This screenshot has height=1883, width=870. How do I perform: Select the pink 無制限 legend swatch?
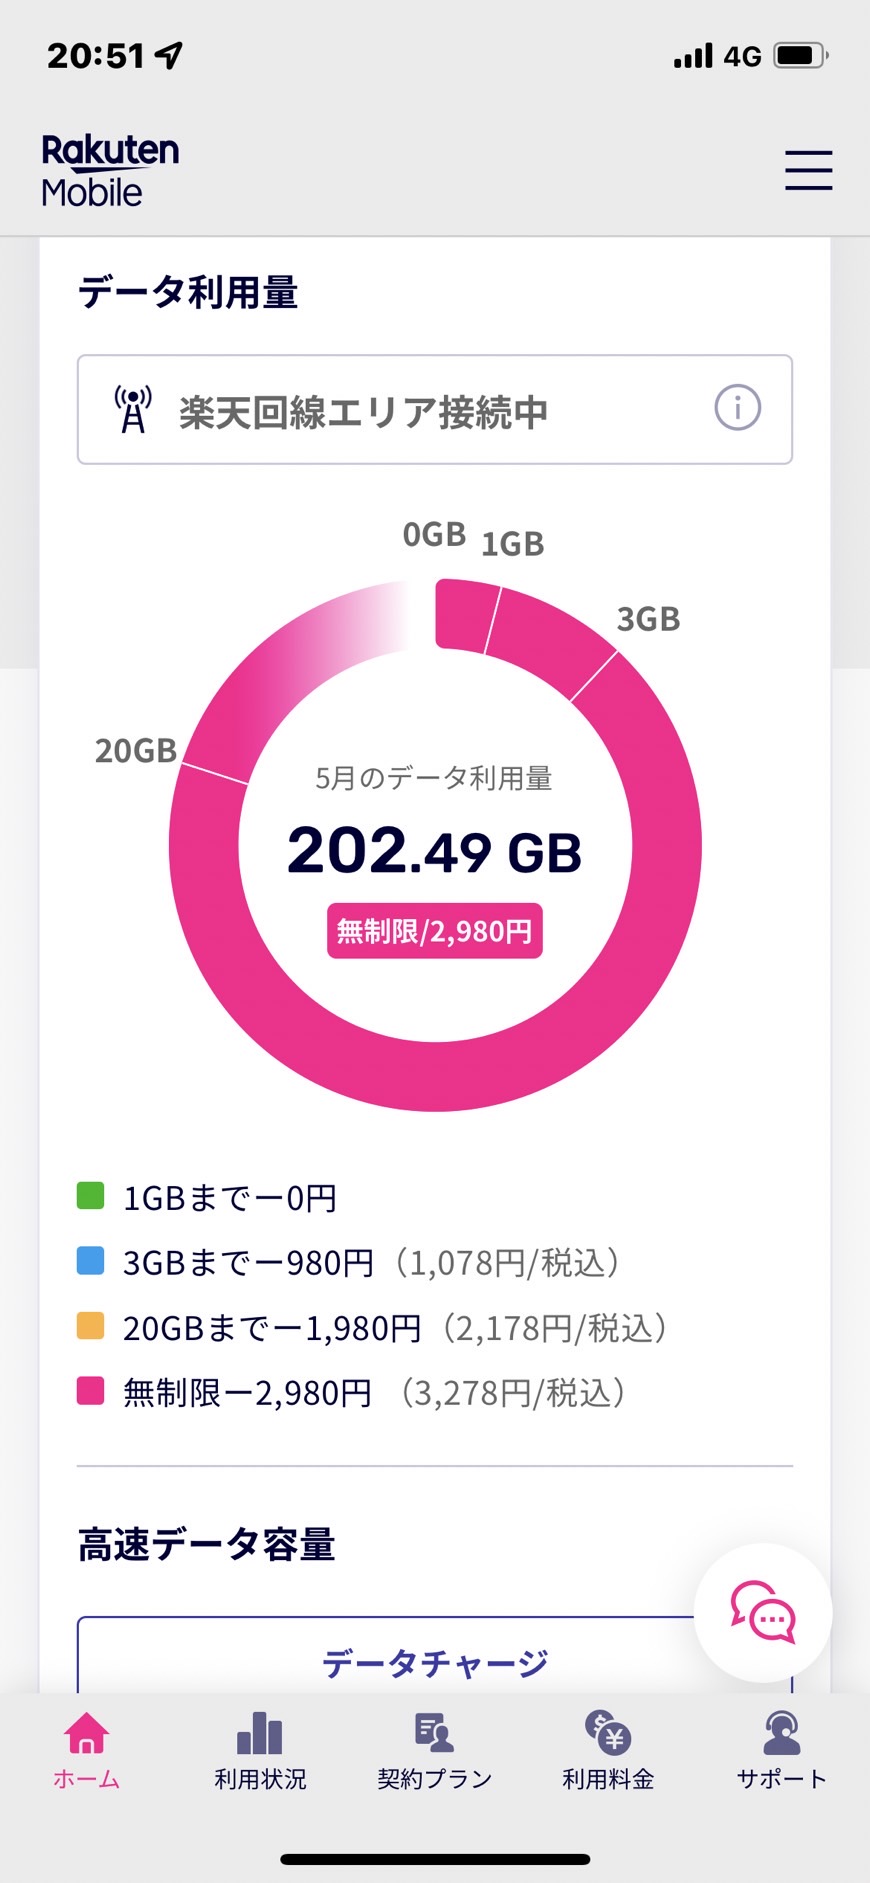(91, 1390)
